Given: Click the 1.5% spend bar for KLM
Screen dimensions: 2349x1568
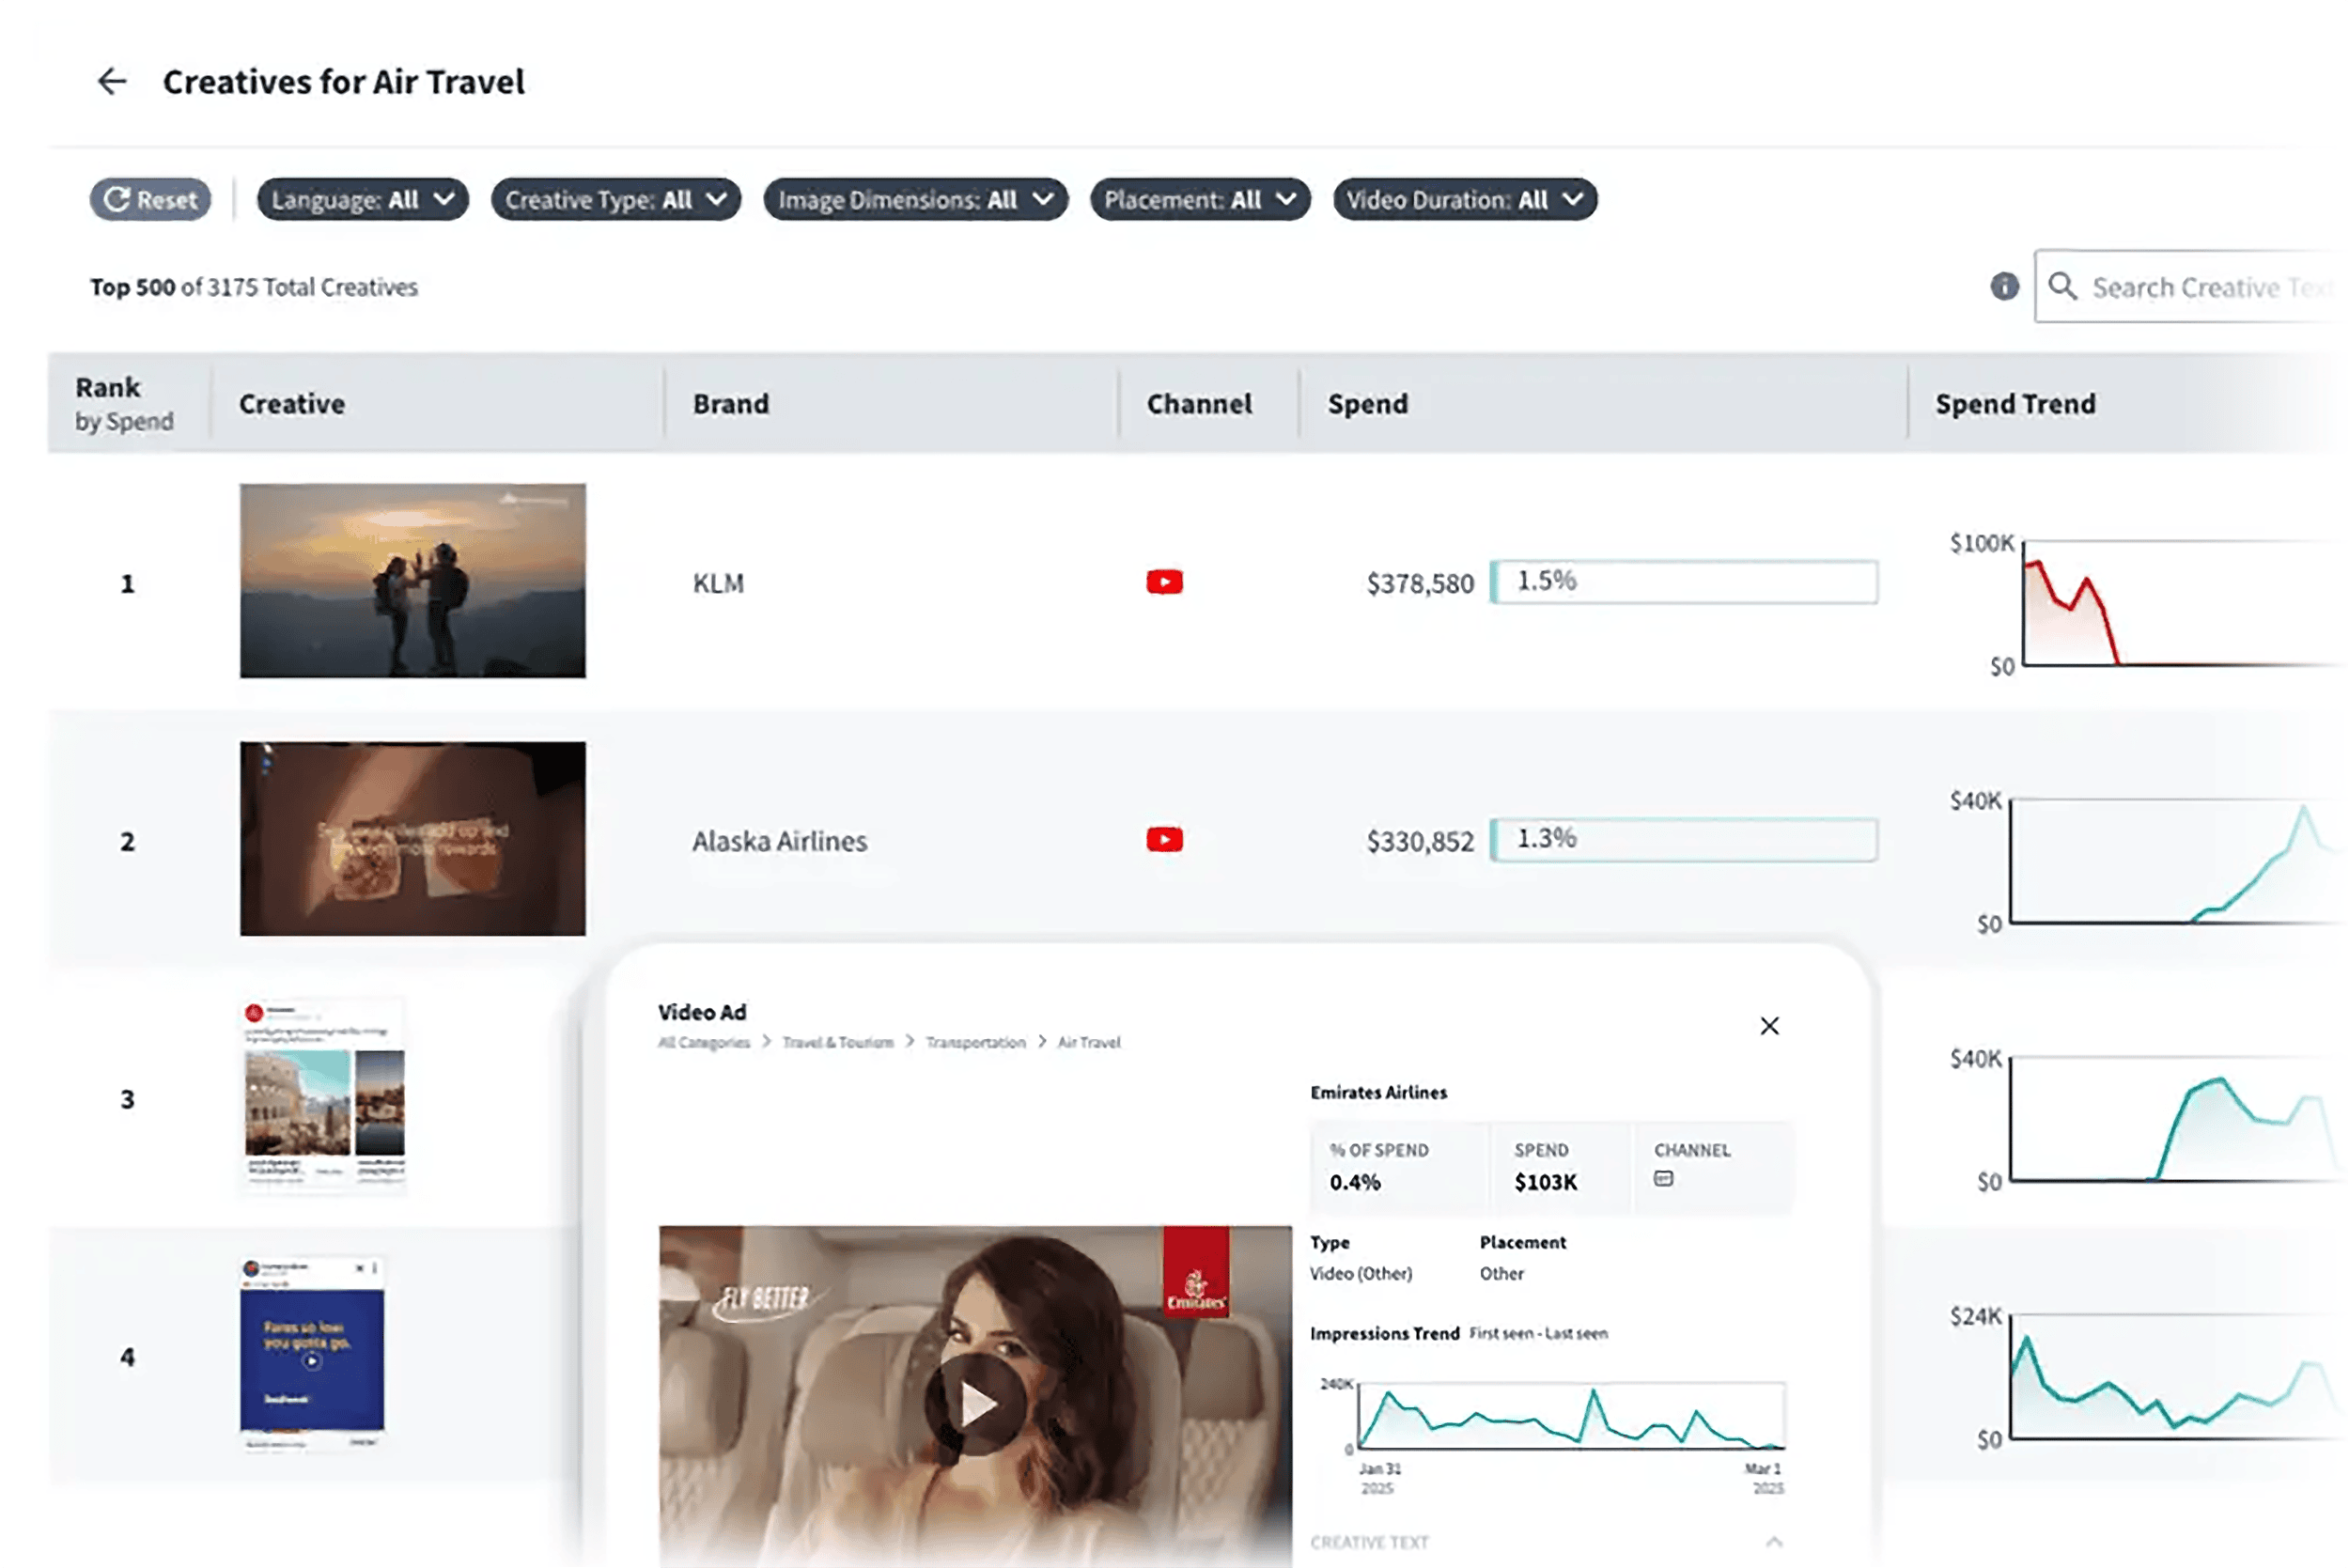Looking at the screenshot, I should tap(1685, 581).
